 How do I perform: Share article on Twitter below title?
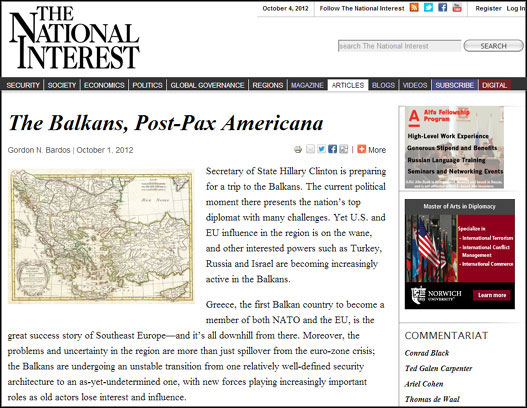click(x=322, y=149)
